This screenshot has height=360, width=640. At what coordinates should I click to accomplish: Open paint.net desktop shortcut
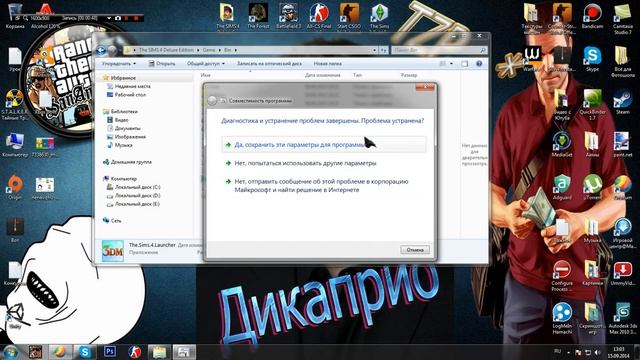622,144
